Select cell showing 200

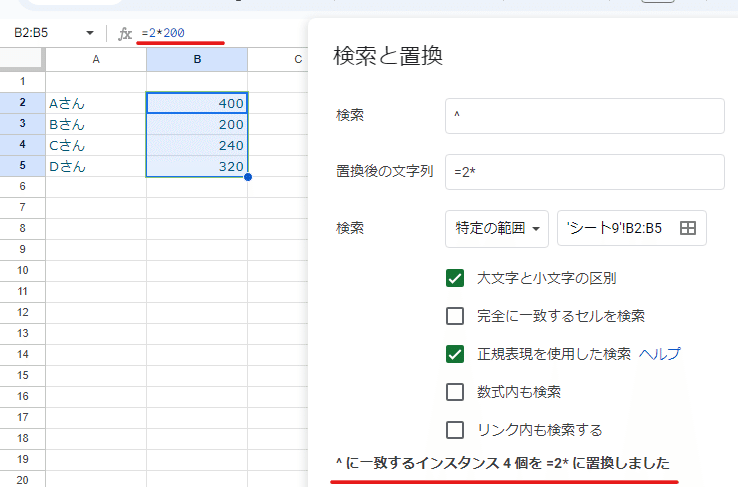pos(197,124)
